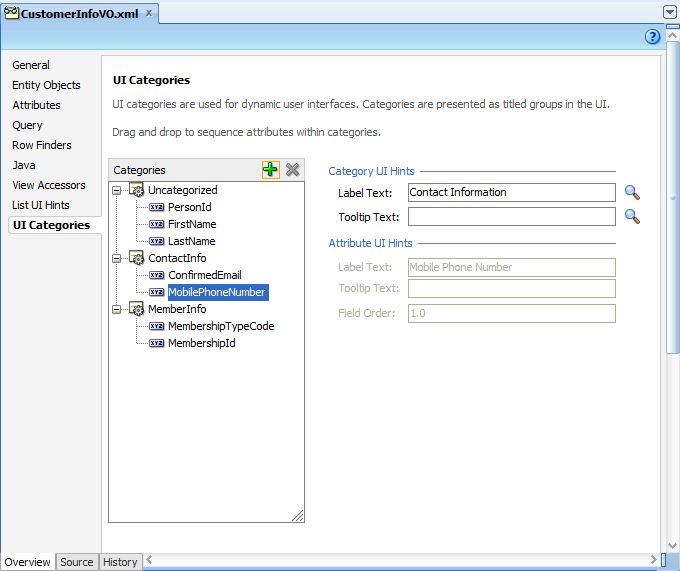This screenshot has width=680, height=571.
Task: Switch to the Overview tab
Action: 28,562
